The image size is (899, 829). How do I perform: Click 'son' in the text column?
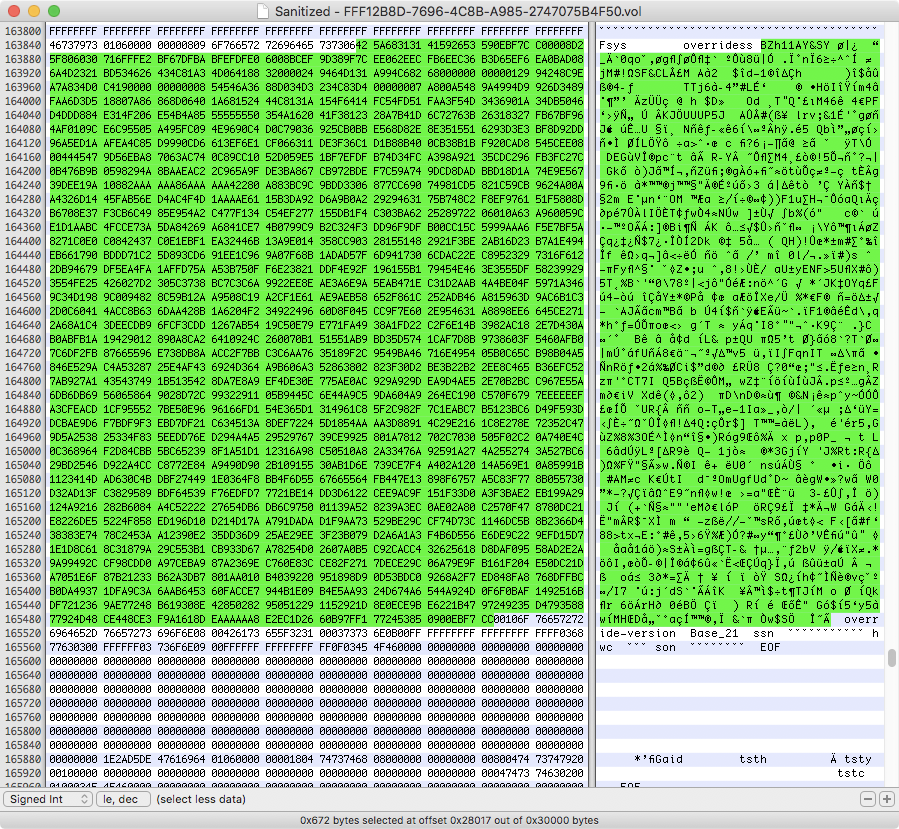coord(665,647)
